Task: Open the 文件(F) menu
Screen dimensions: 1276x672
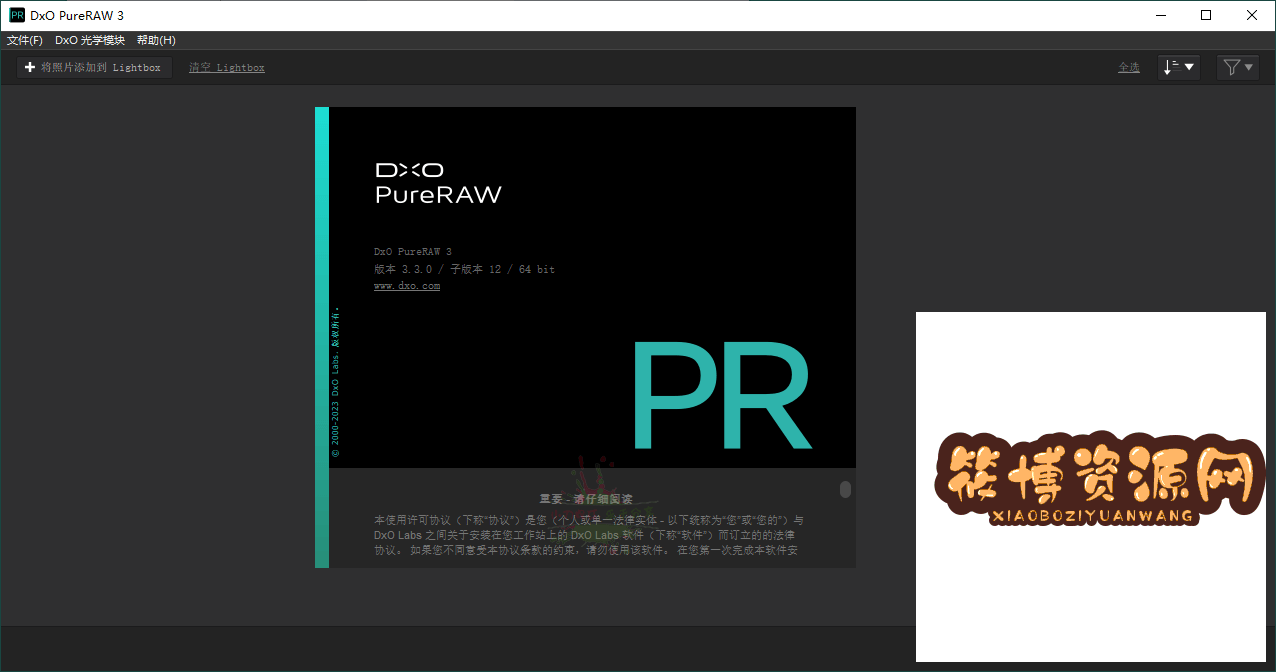Action: (x=25, y=41)
